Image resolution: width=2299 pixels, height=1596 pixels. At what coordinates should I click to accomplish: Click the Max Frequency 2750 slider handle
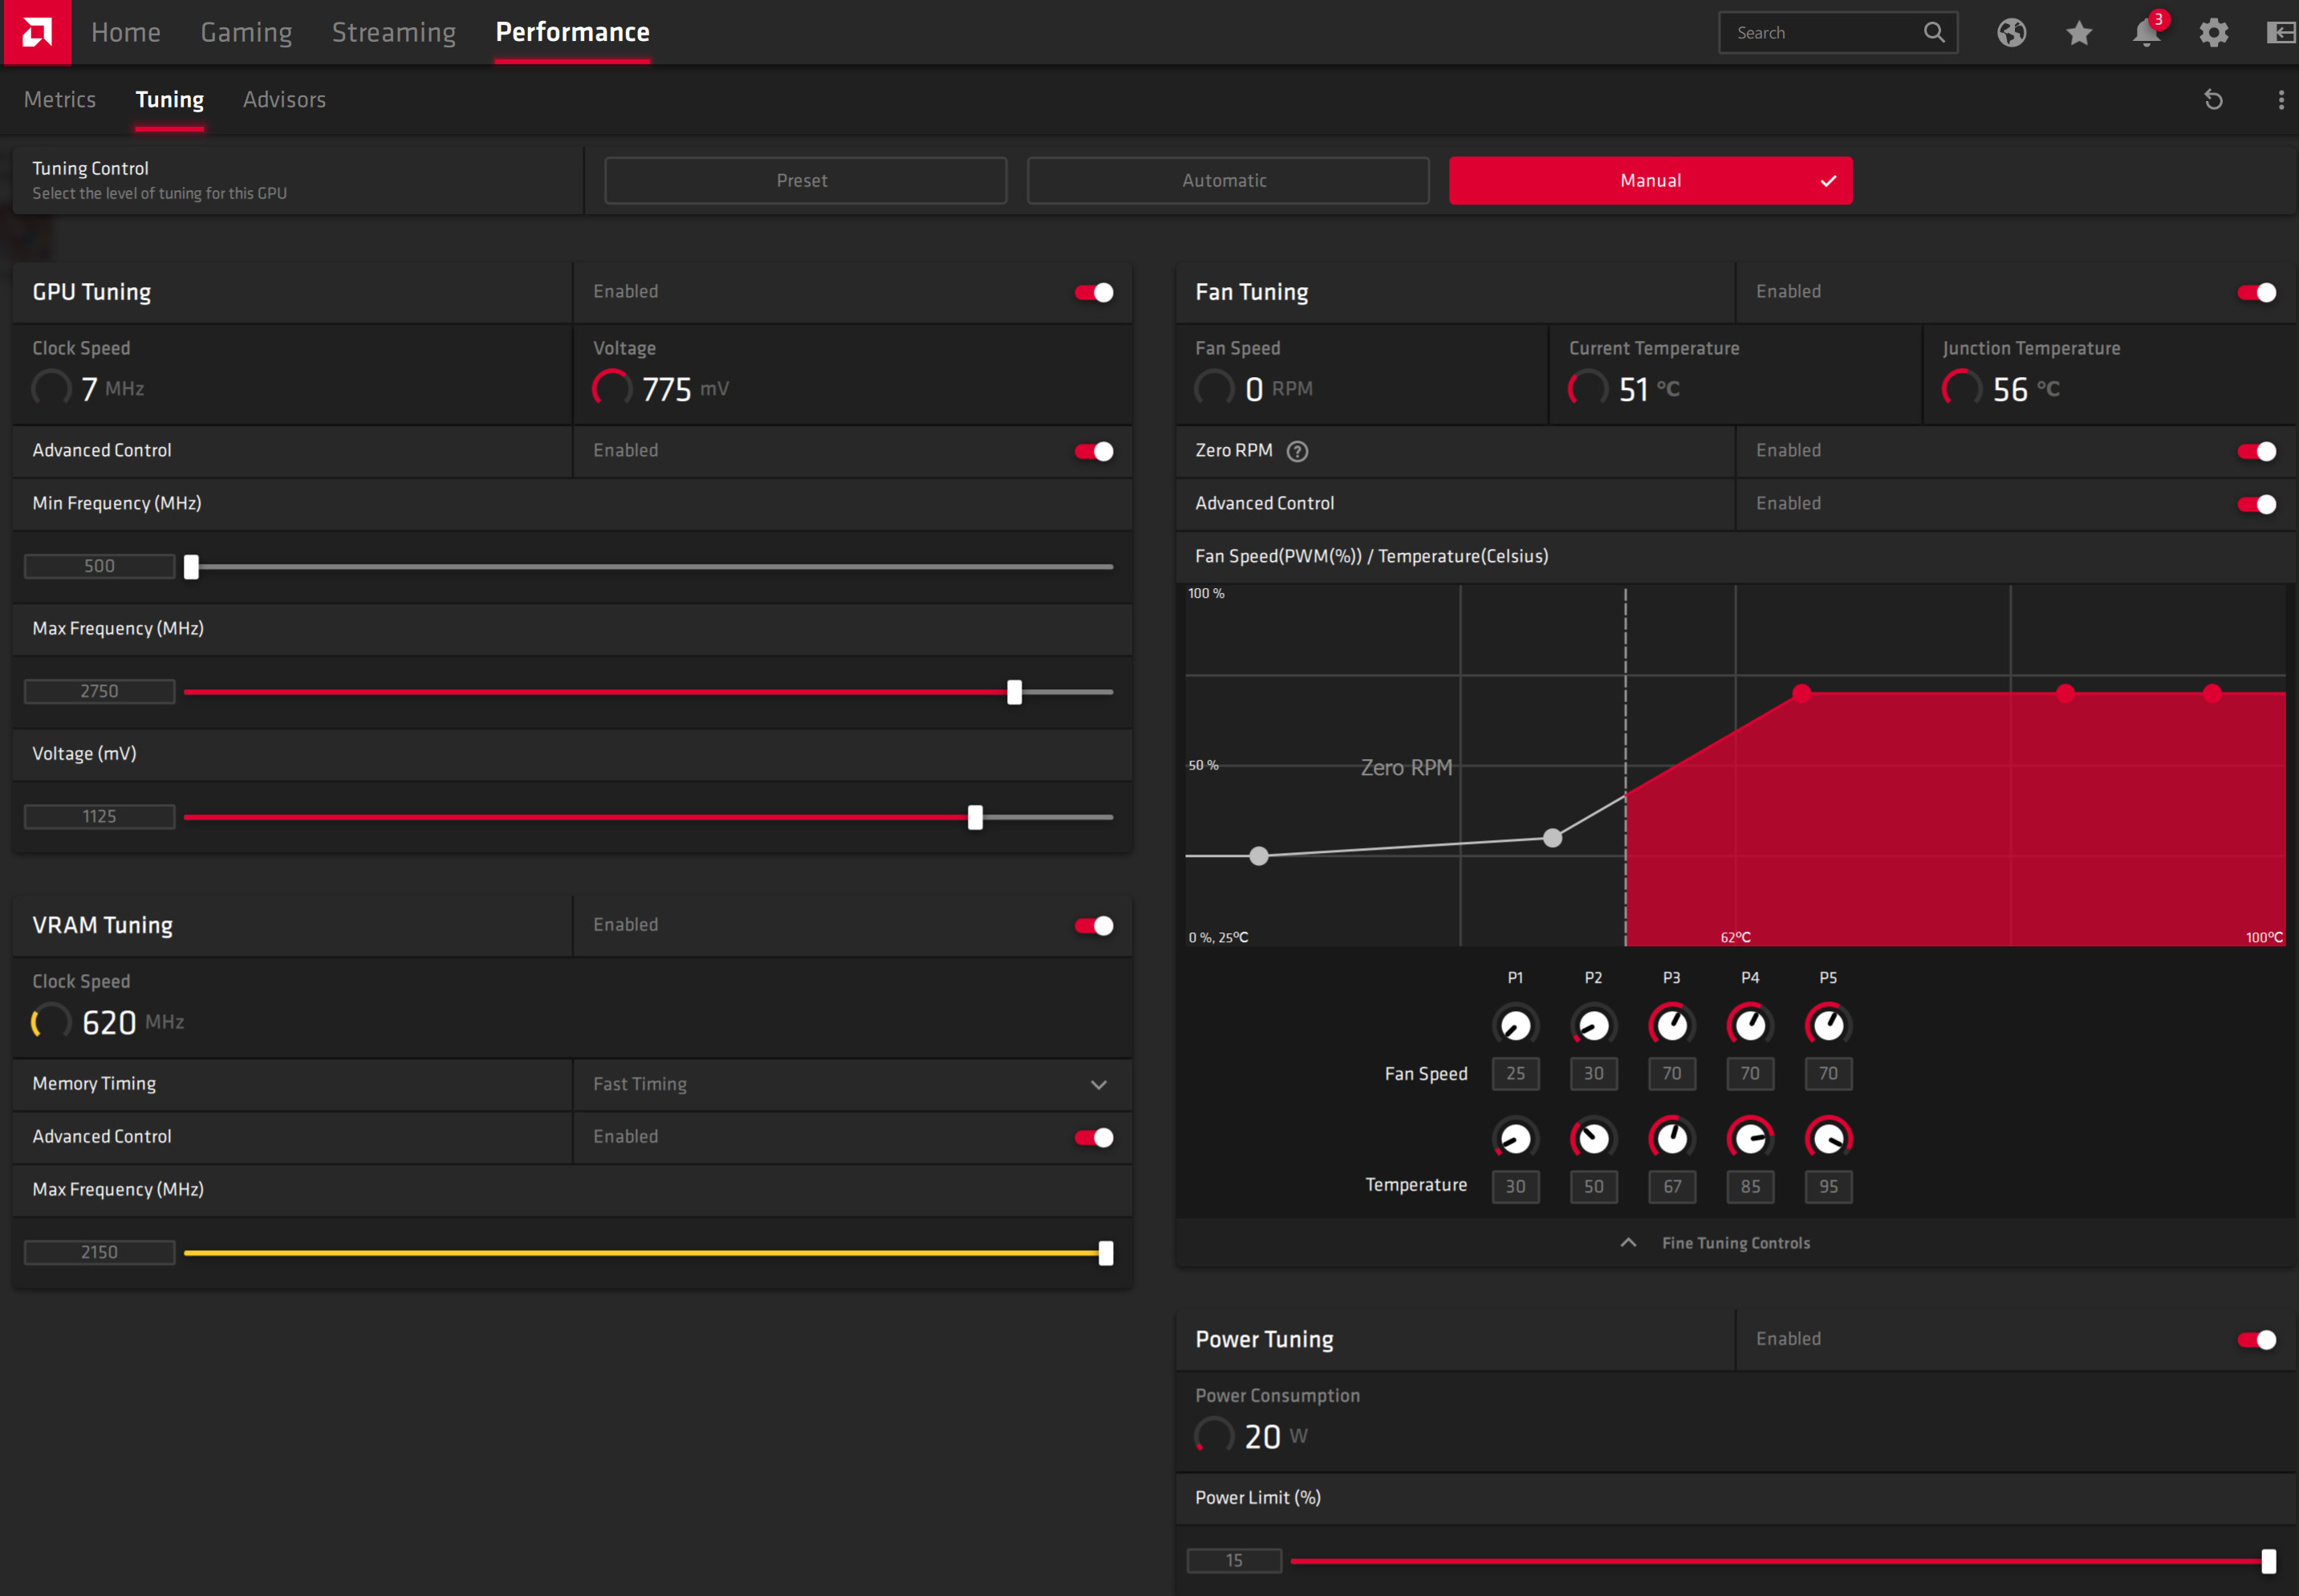pyautogui.click(x=1014, y=692)
